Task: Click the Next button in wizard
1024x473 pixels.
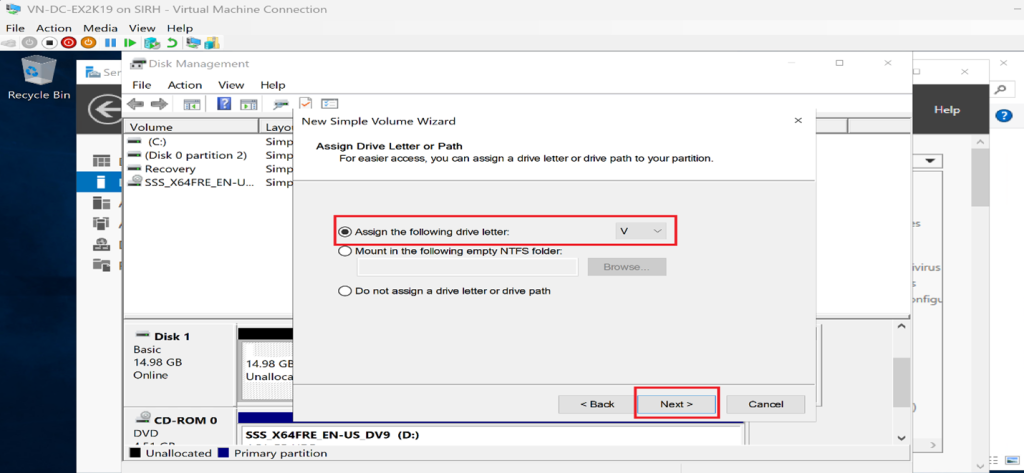Action: tap(677, 404)
